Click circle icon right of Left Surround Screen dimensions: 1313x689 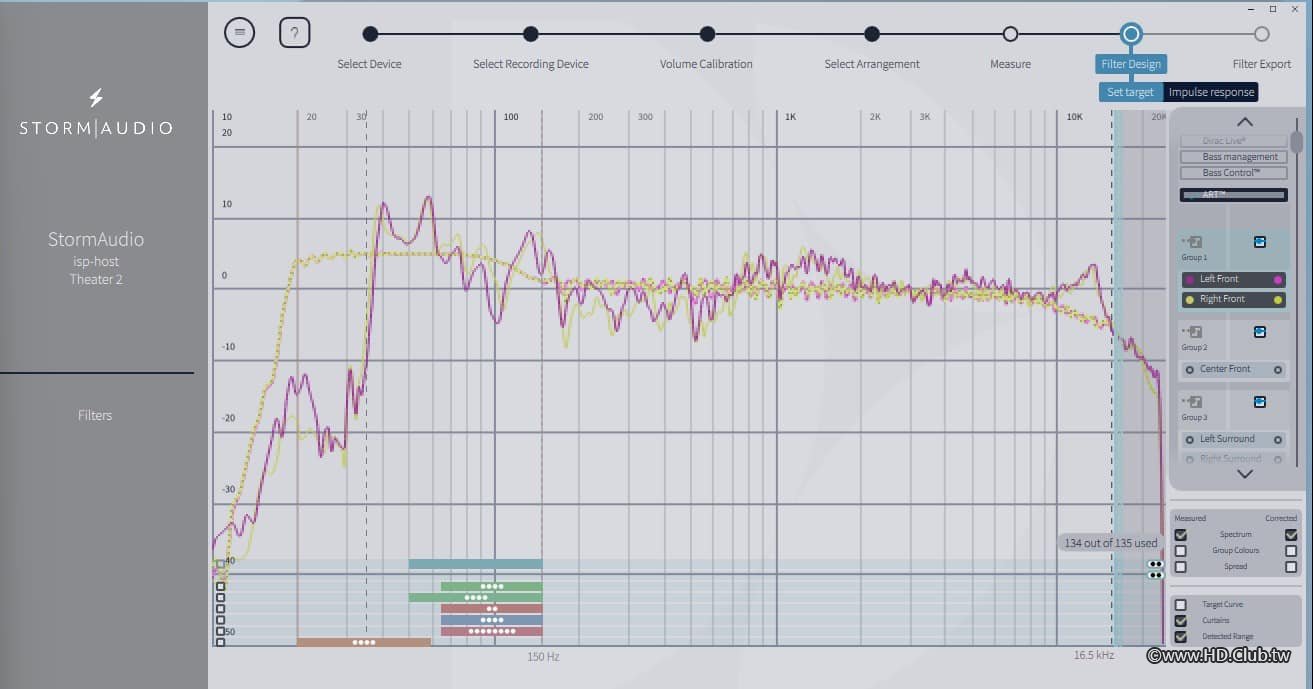1278,440
